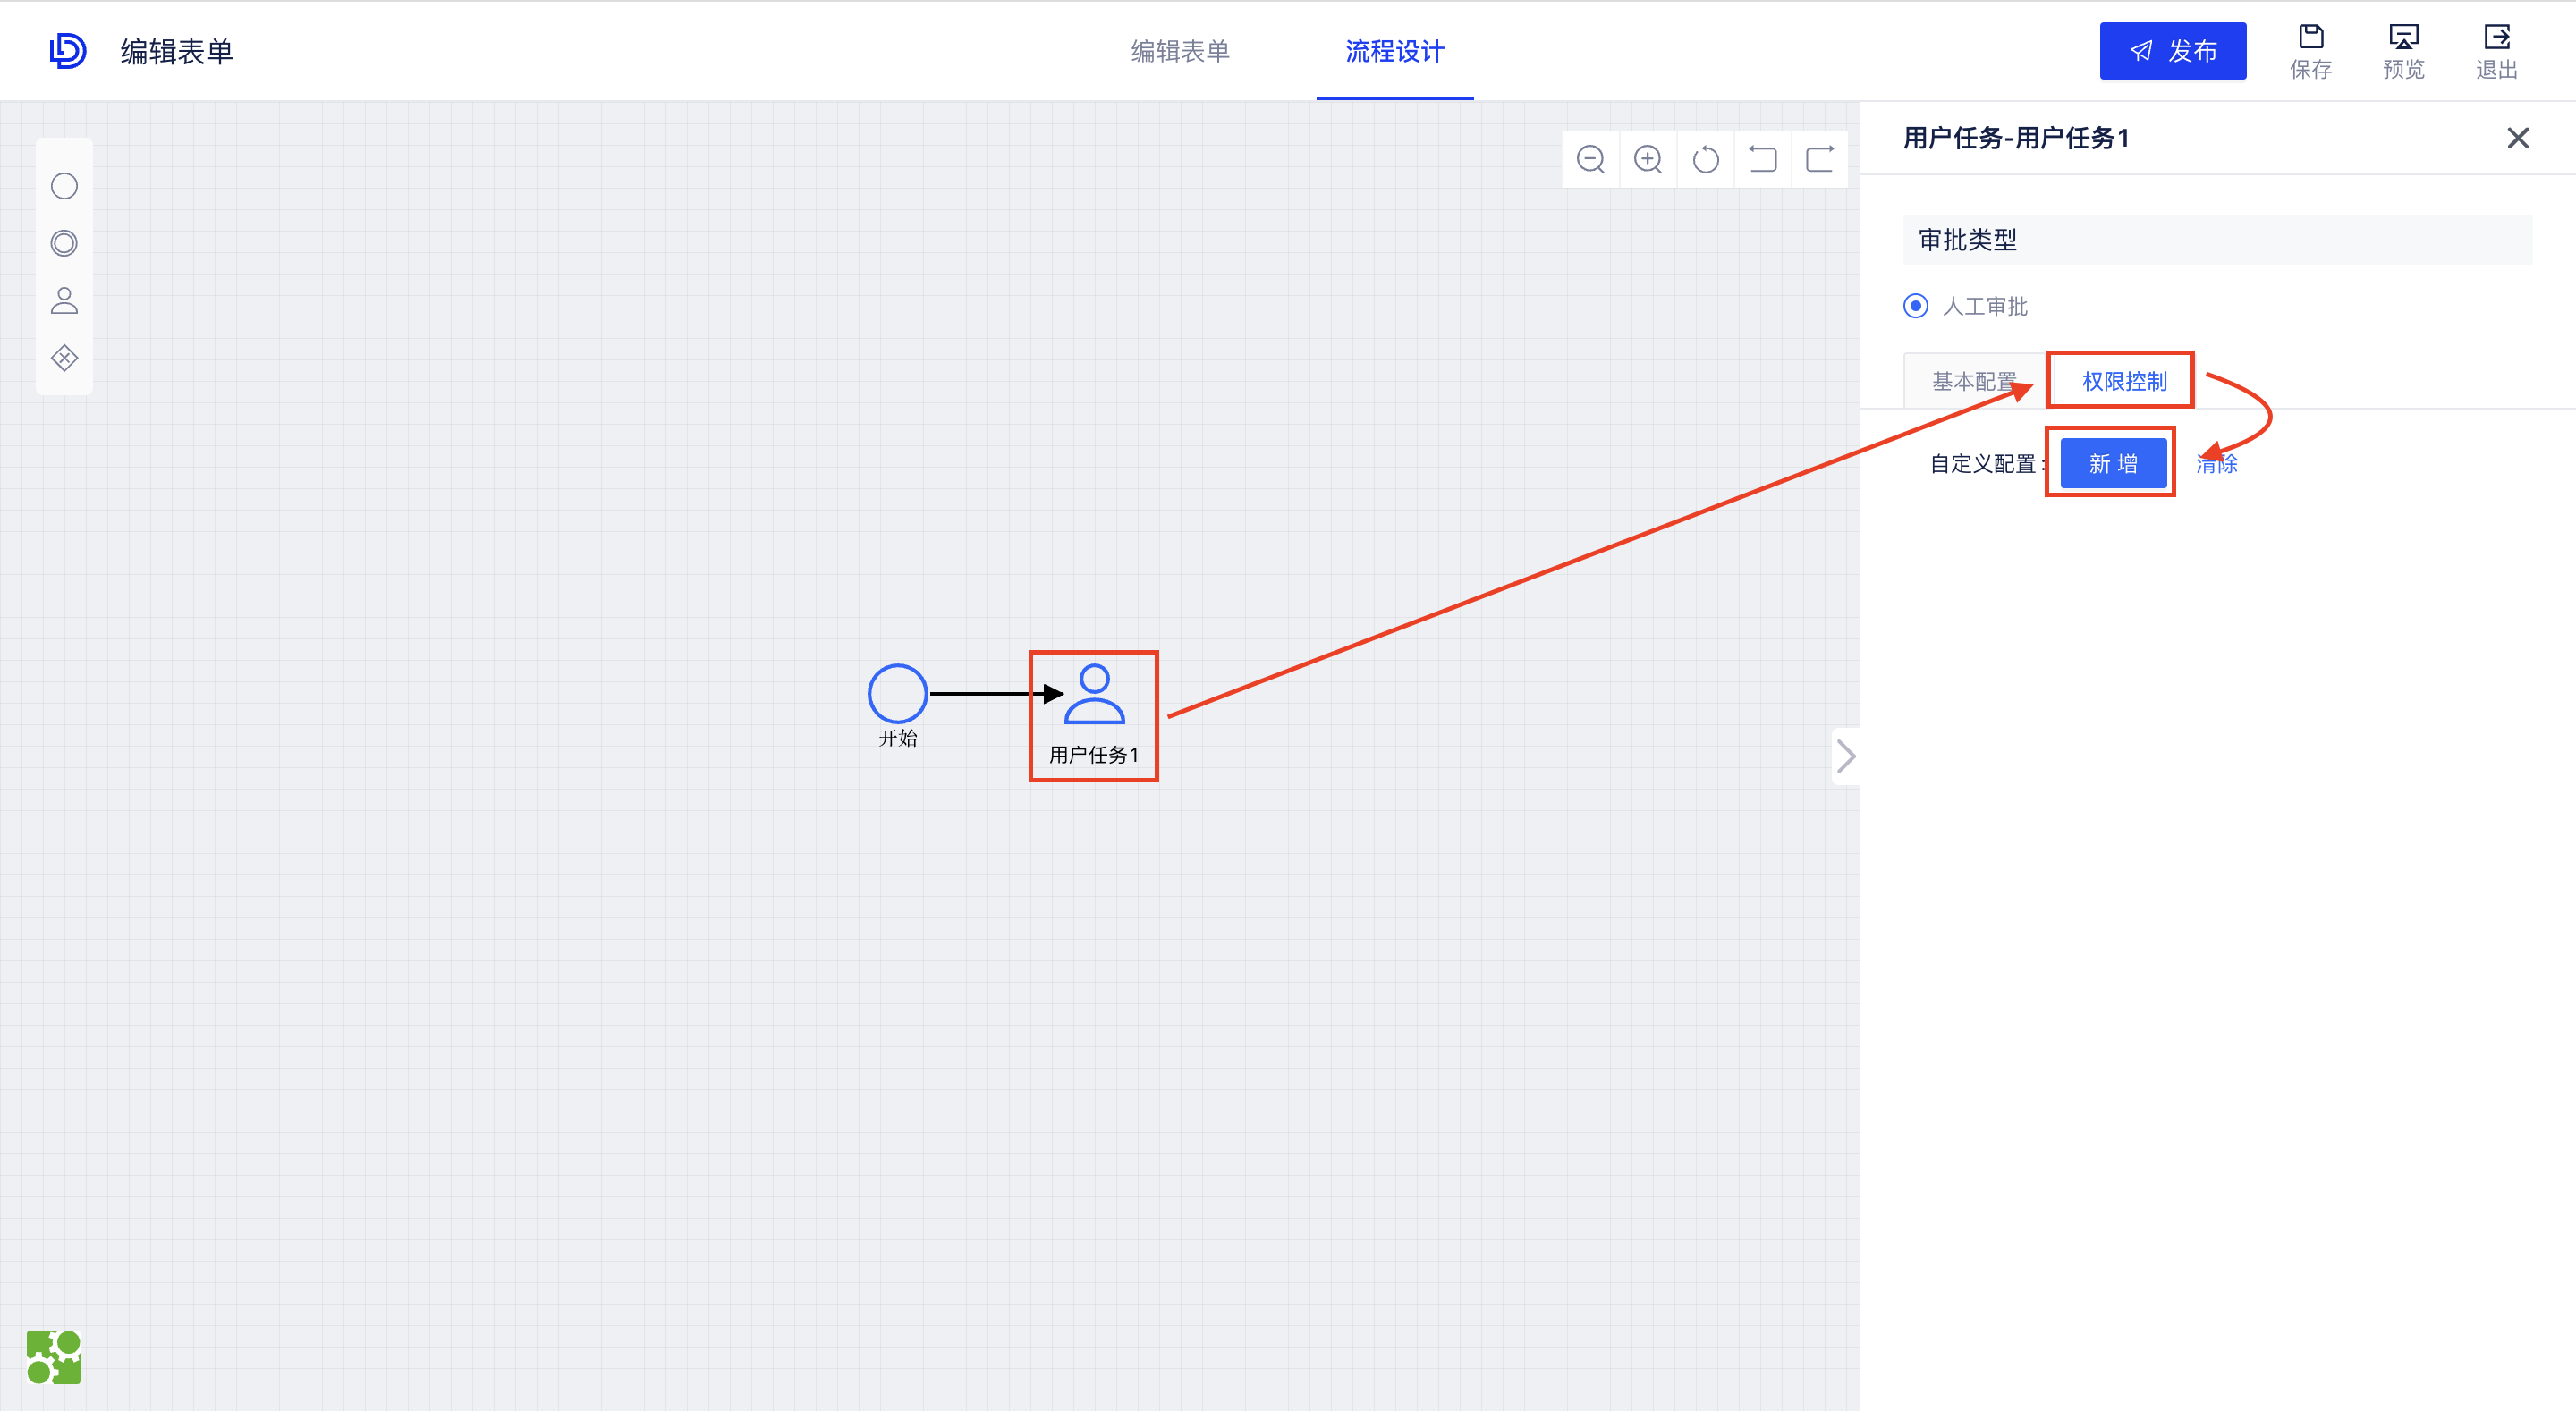Select the user task tool in palette
The height and width of the screenshot is (1411, 2576).
point(64,301)
